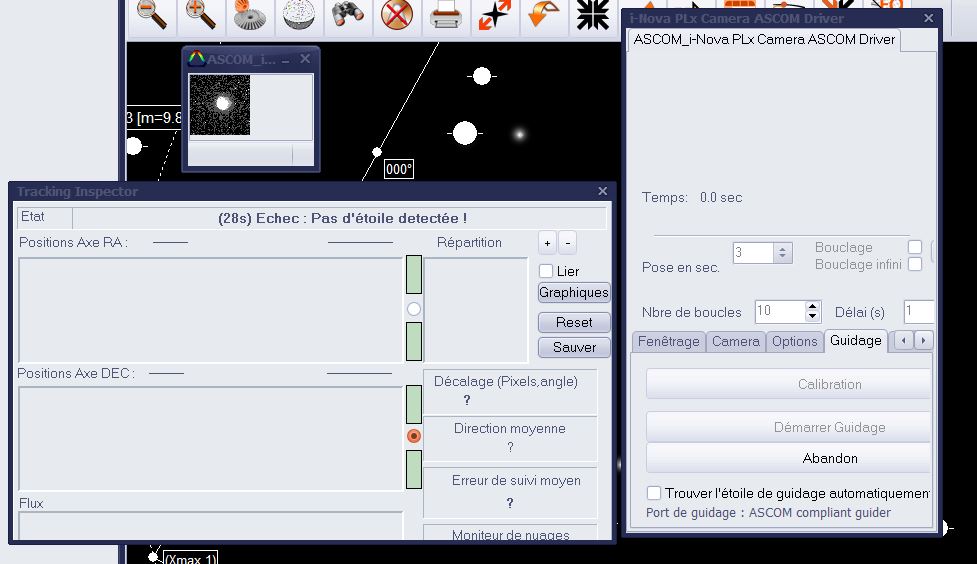Select the DEC axis radio button

click(414, 436)
